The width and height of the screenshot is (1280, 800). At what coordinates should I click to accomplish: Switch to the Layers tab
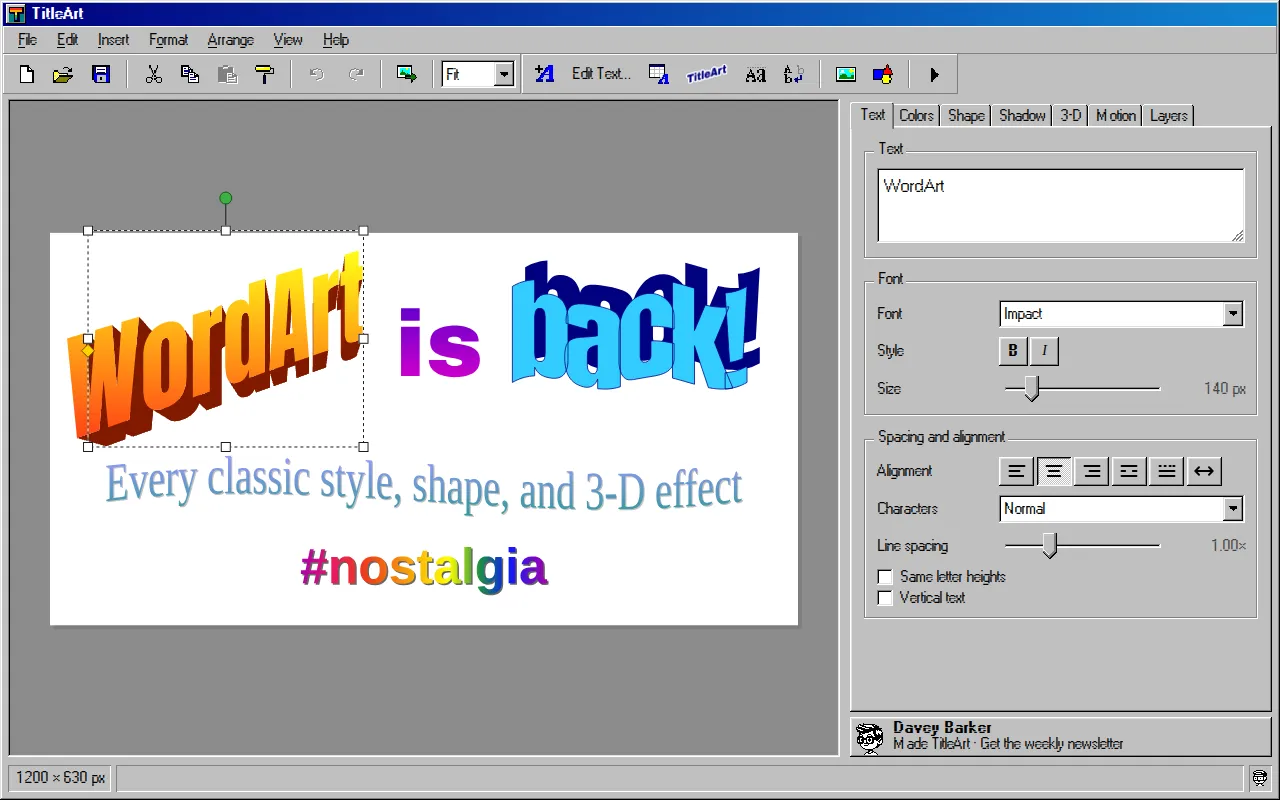click(1168, 116)
